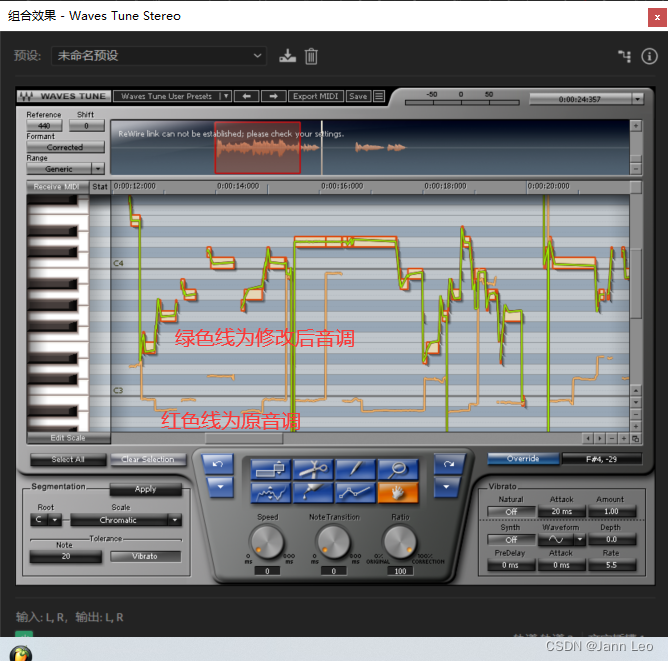Screen dimensions: 668x661
Task: Move the pitch graph right with arrow
Action: pos(599,438)
